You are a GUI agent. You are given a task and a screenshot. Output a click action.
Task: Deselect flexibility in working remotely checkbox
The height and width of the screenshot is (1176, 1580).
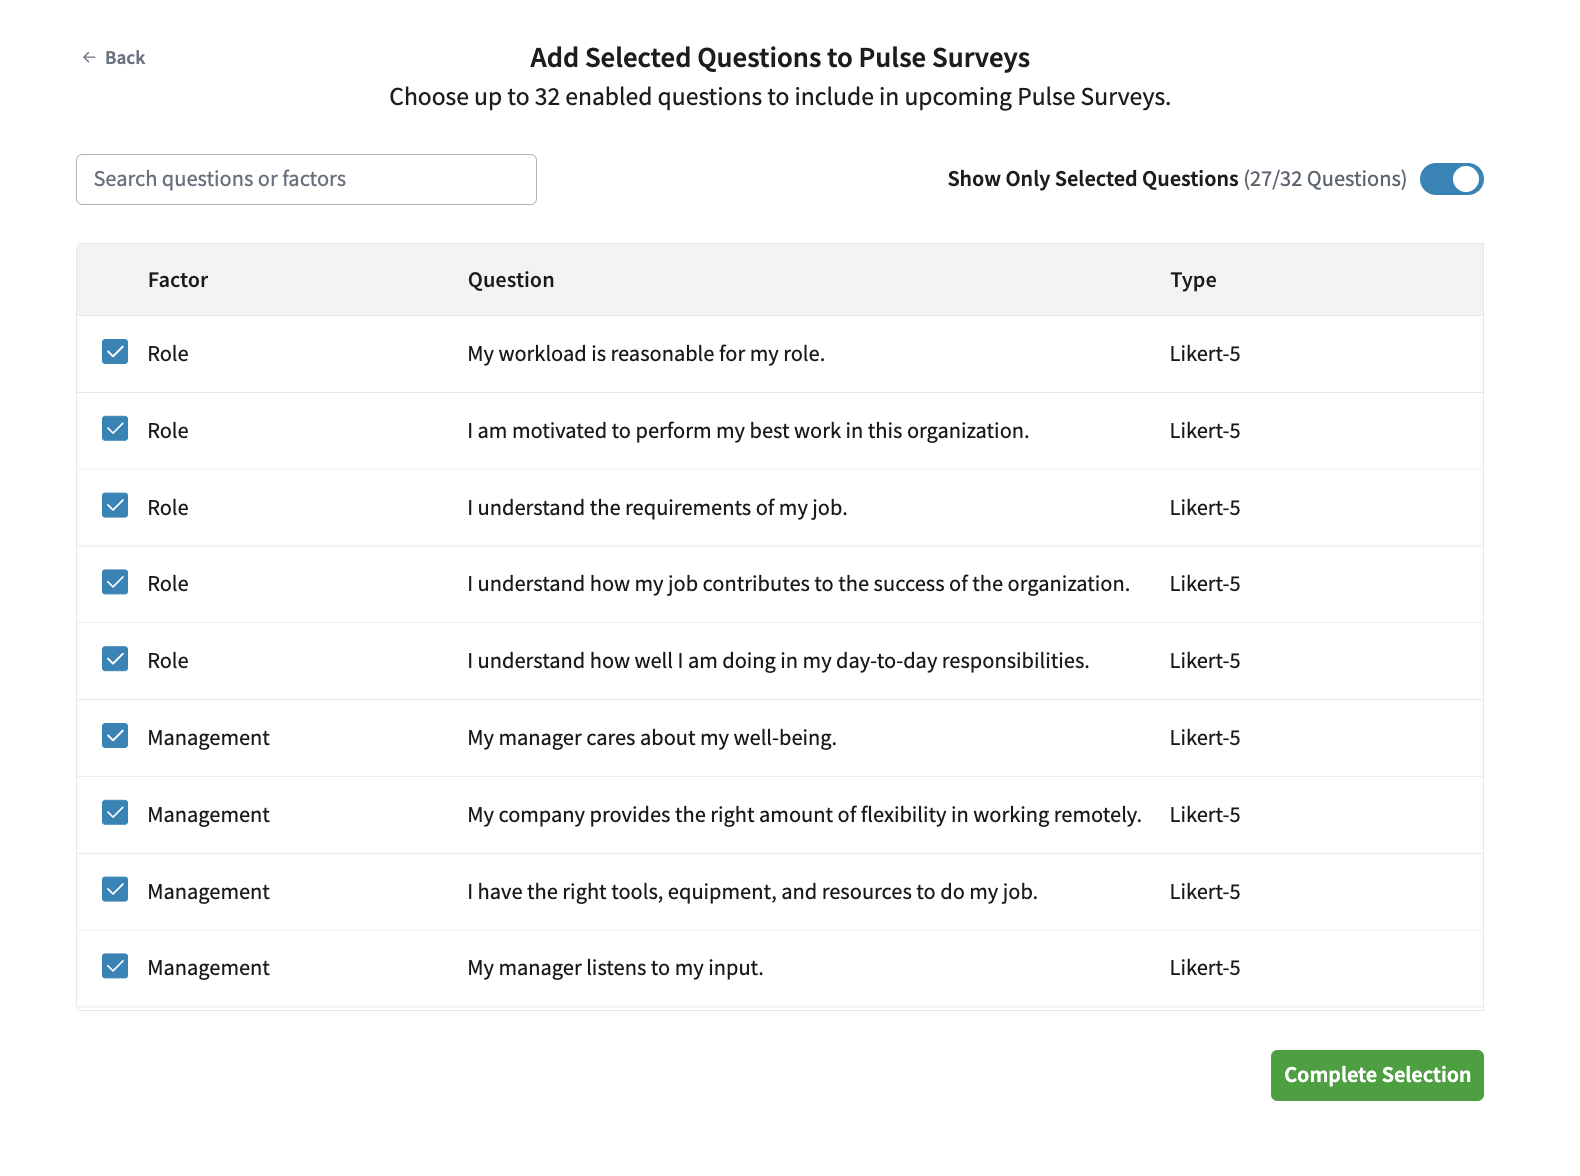pyautogui.click(x=115, y=813)
